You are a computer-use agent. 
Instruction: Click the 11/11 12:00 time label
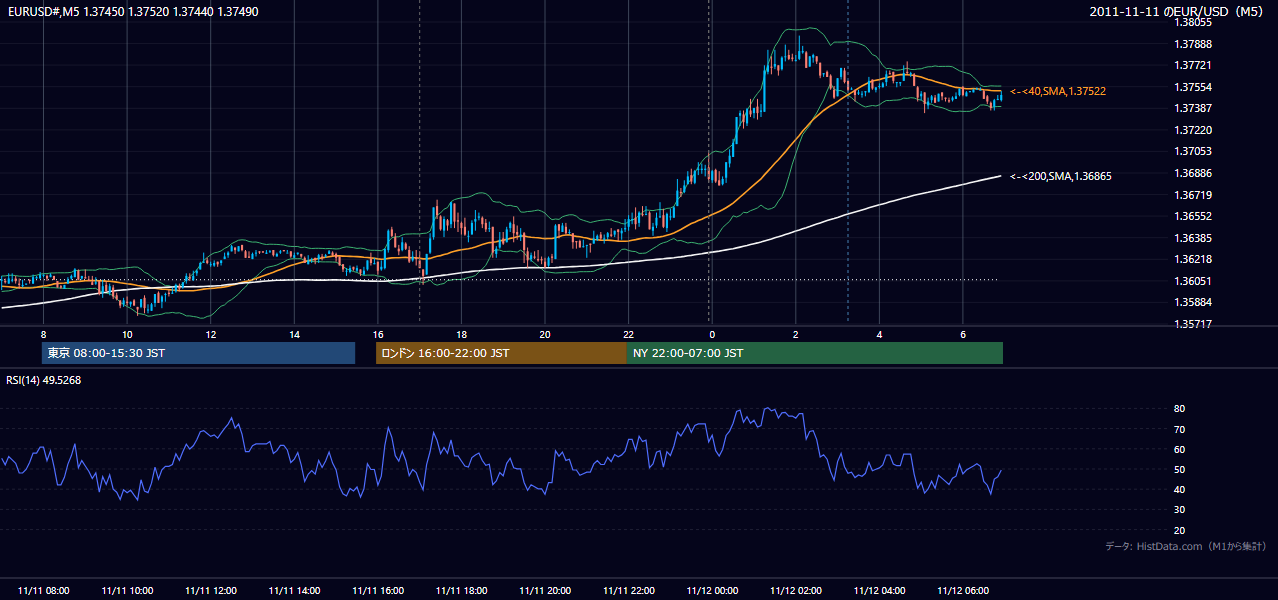pyautogui.click(x=211, y=591)
